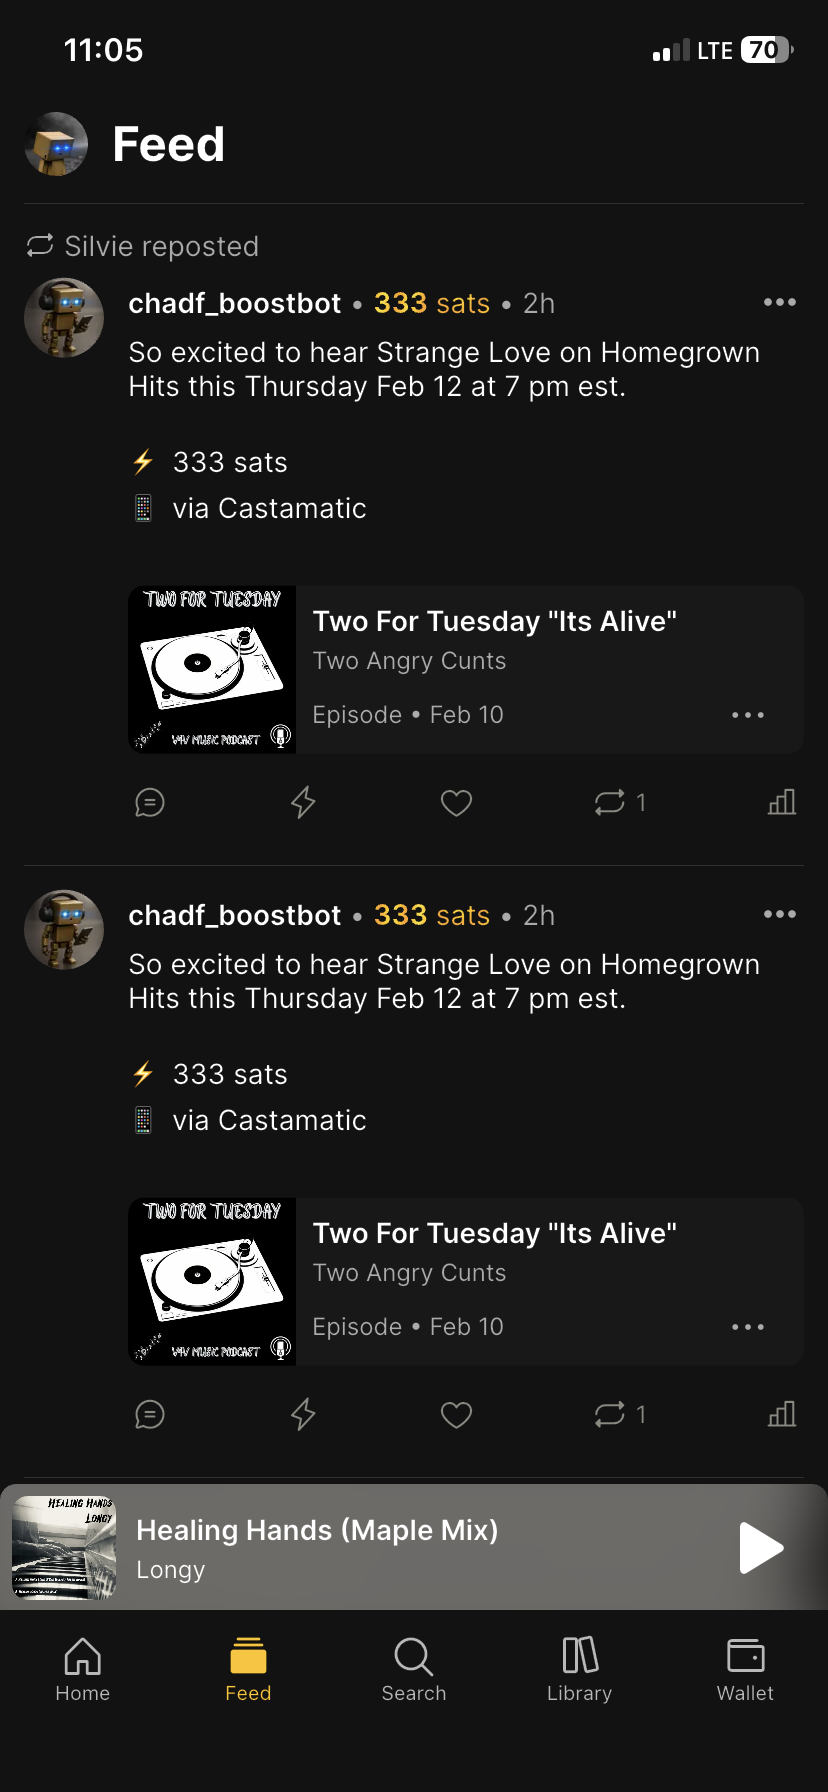Zap the second chadf_boostbot post

[x=303, y=1414]
